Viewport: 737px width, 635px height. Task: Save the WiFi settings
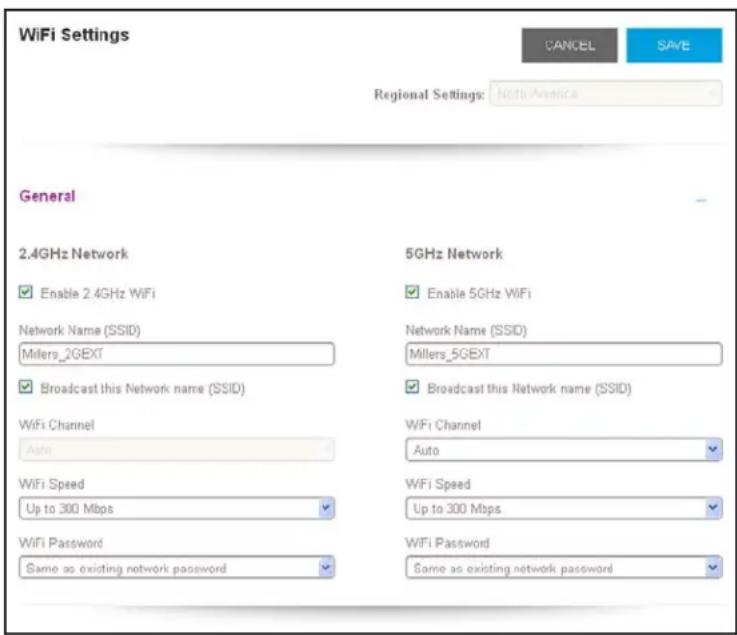point(674,45)
